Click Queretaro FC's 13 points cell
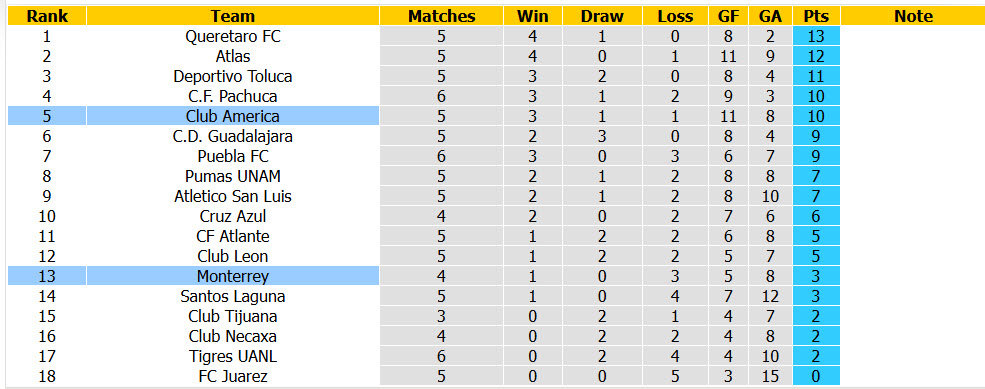Viewport: 985px width, 389px height. coord(816,36)
